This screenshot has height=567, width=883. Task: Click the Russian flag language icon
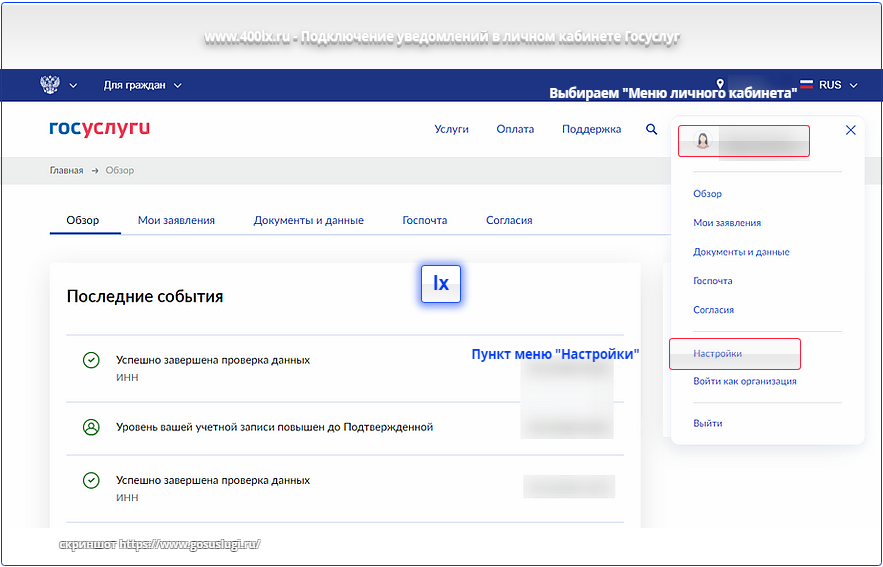point(806,85)
